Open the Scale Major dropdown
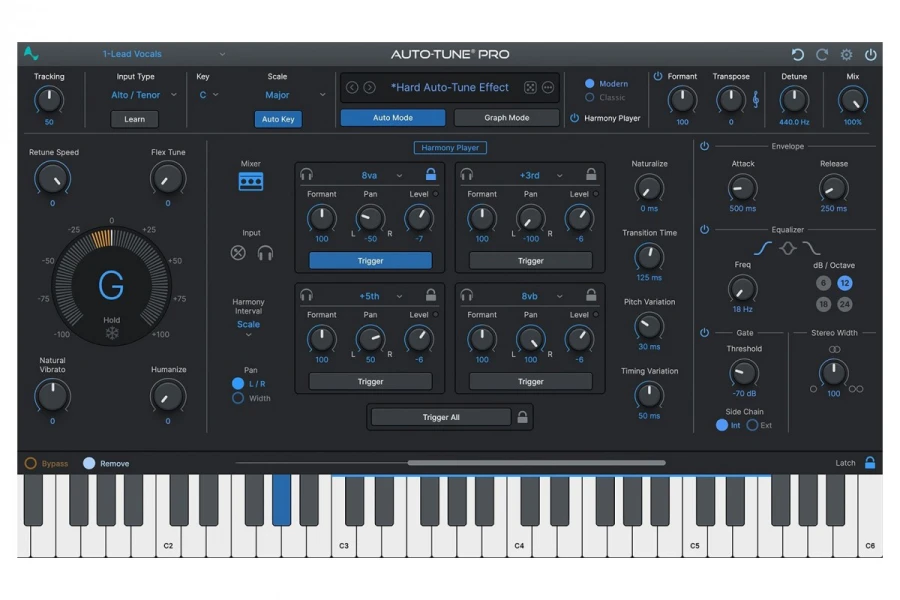This screenshot has height=600, width=900. (294, 95)
